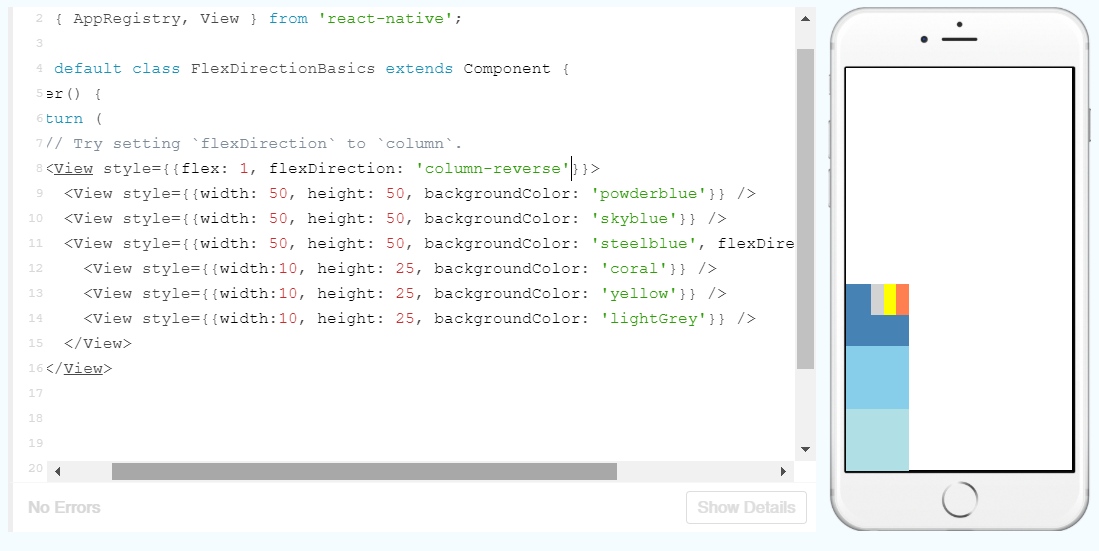Click the No Errors status text
The height and width of the screenshot is (551, 1099).
coord(64,507)
